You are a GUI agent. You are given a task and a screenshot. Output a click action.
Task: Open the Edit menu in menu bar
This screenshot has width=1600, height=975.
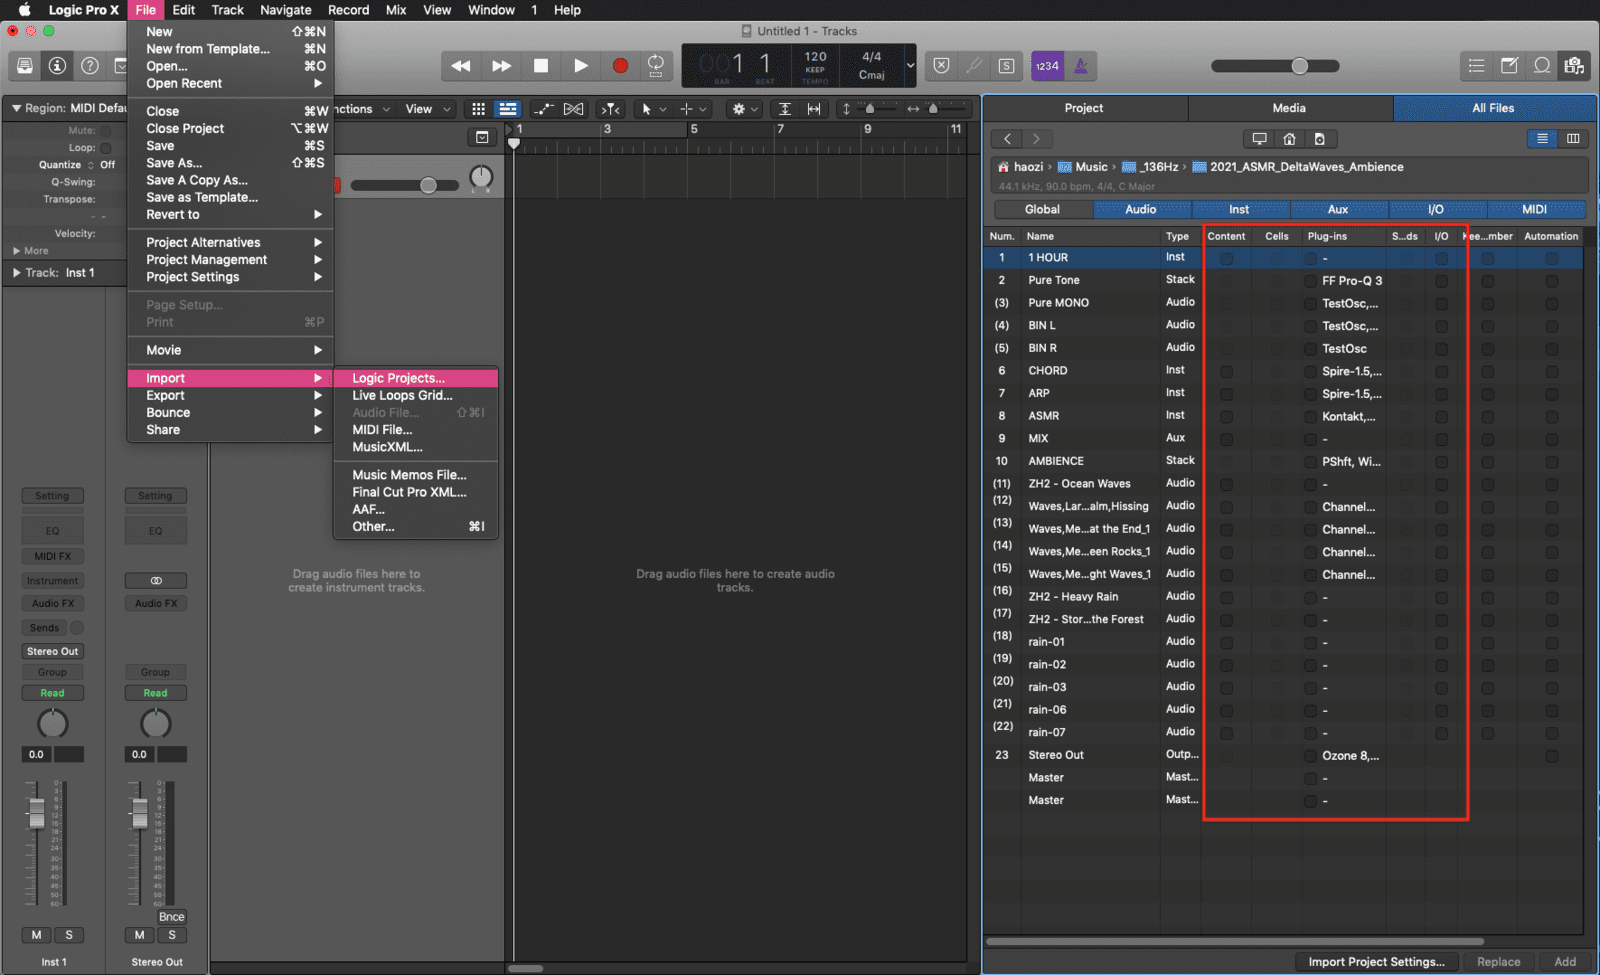184,10
